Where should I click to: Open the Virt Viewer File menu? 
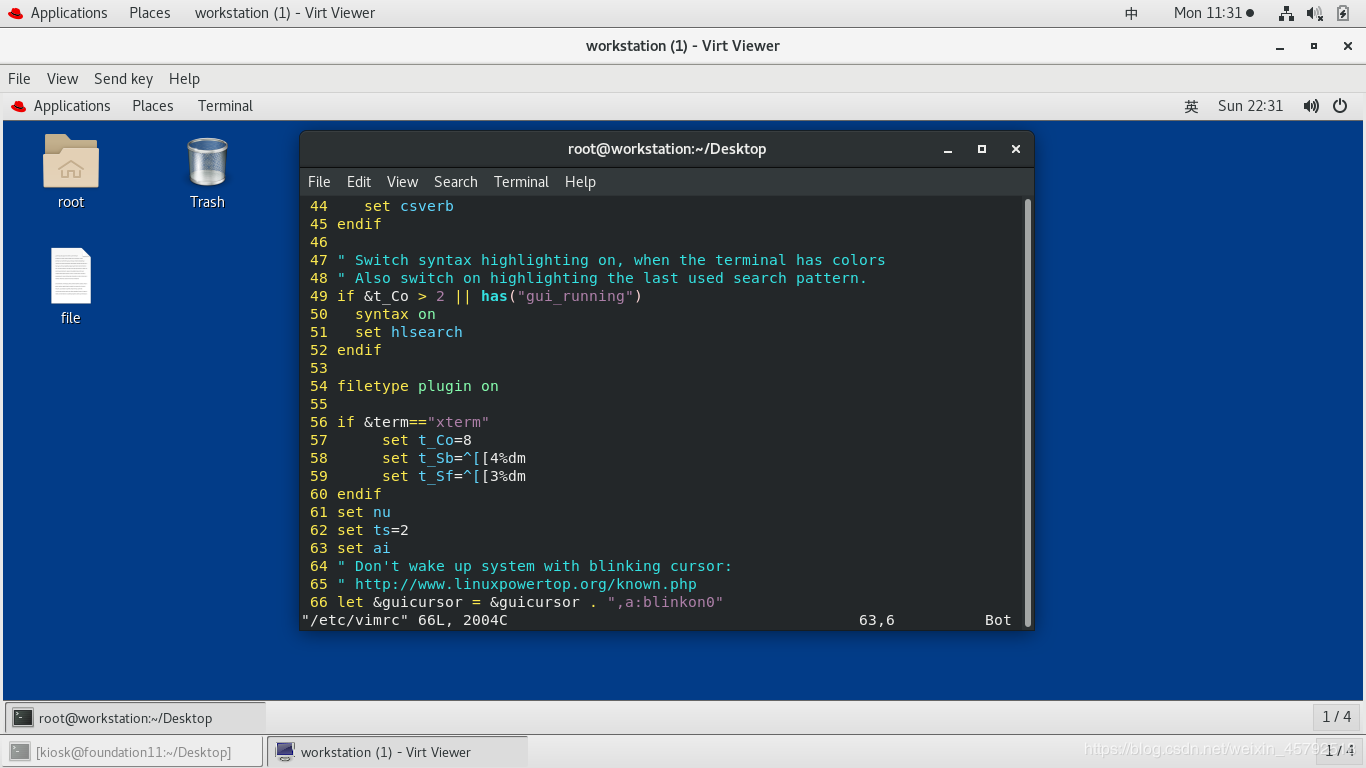tap(19, 79)
